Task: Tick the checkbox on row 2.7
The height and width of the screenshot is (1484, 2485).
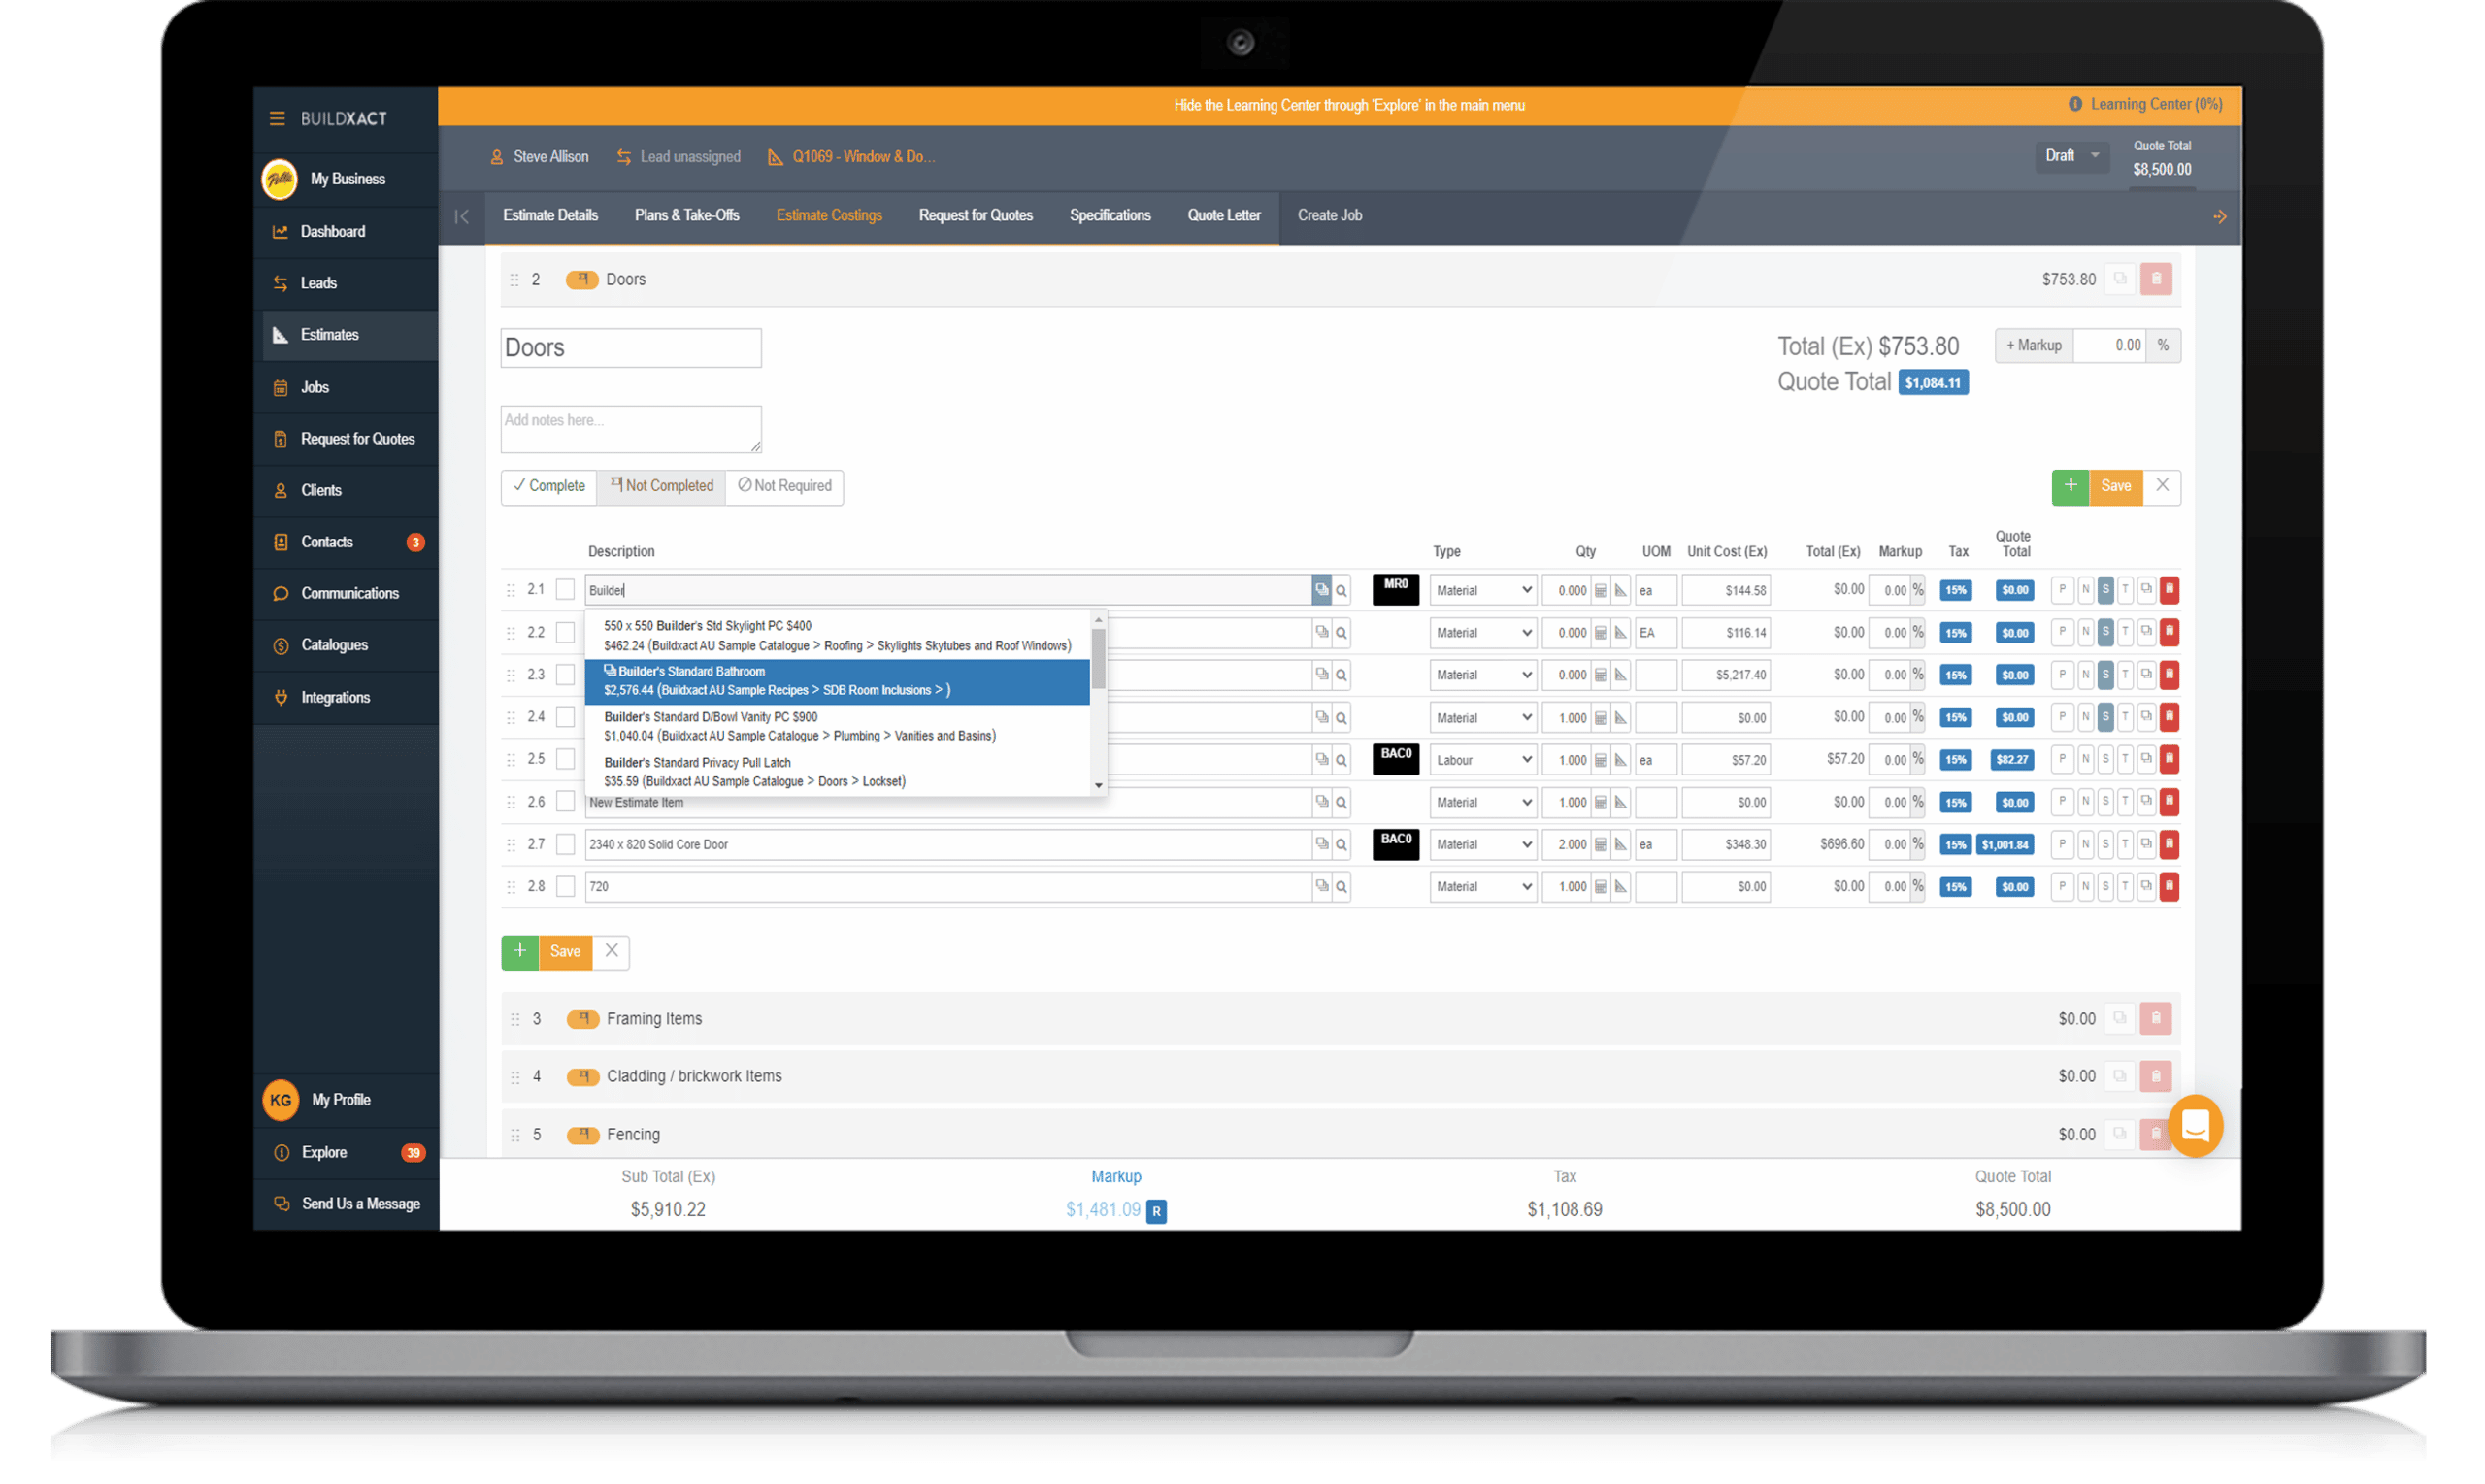Action: [566, 845]
